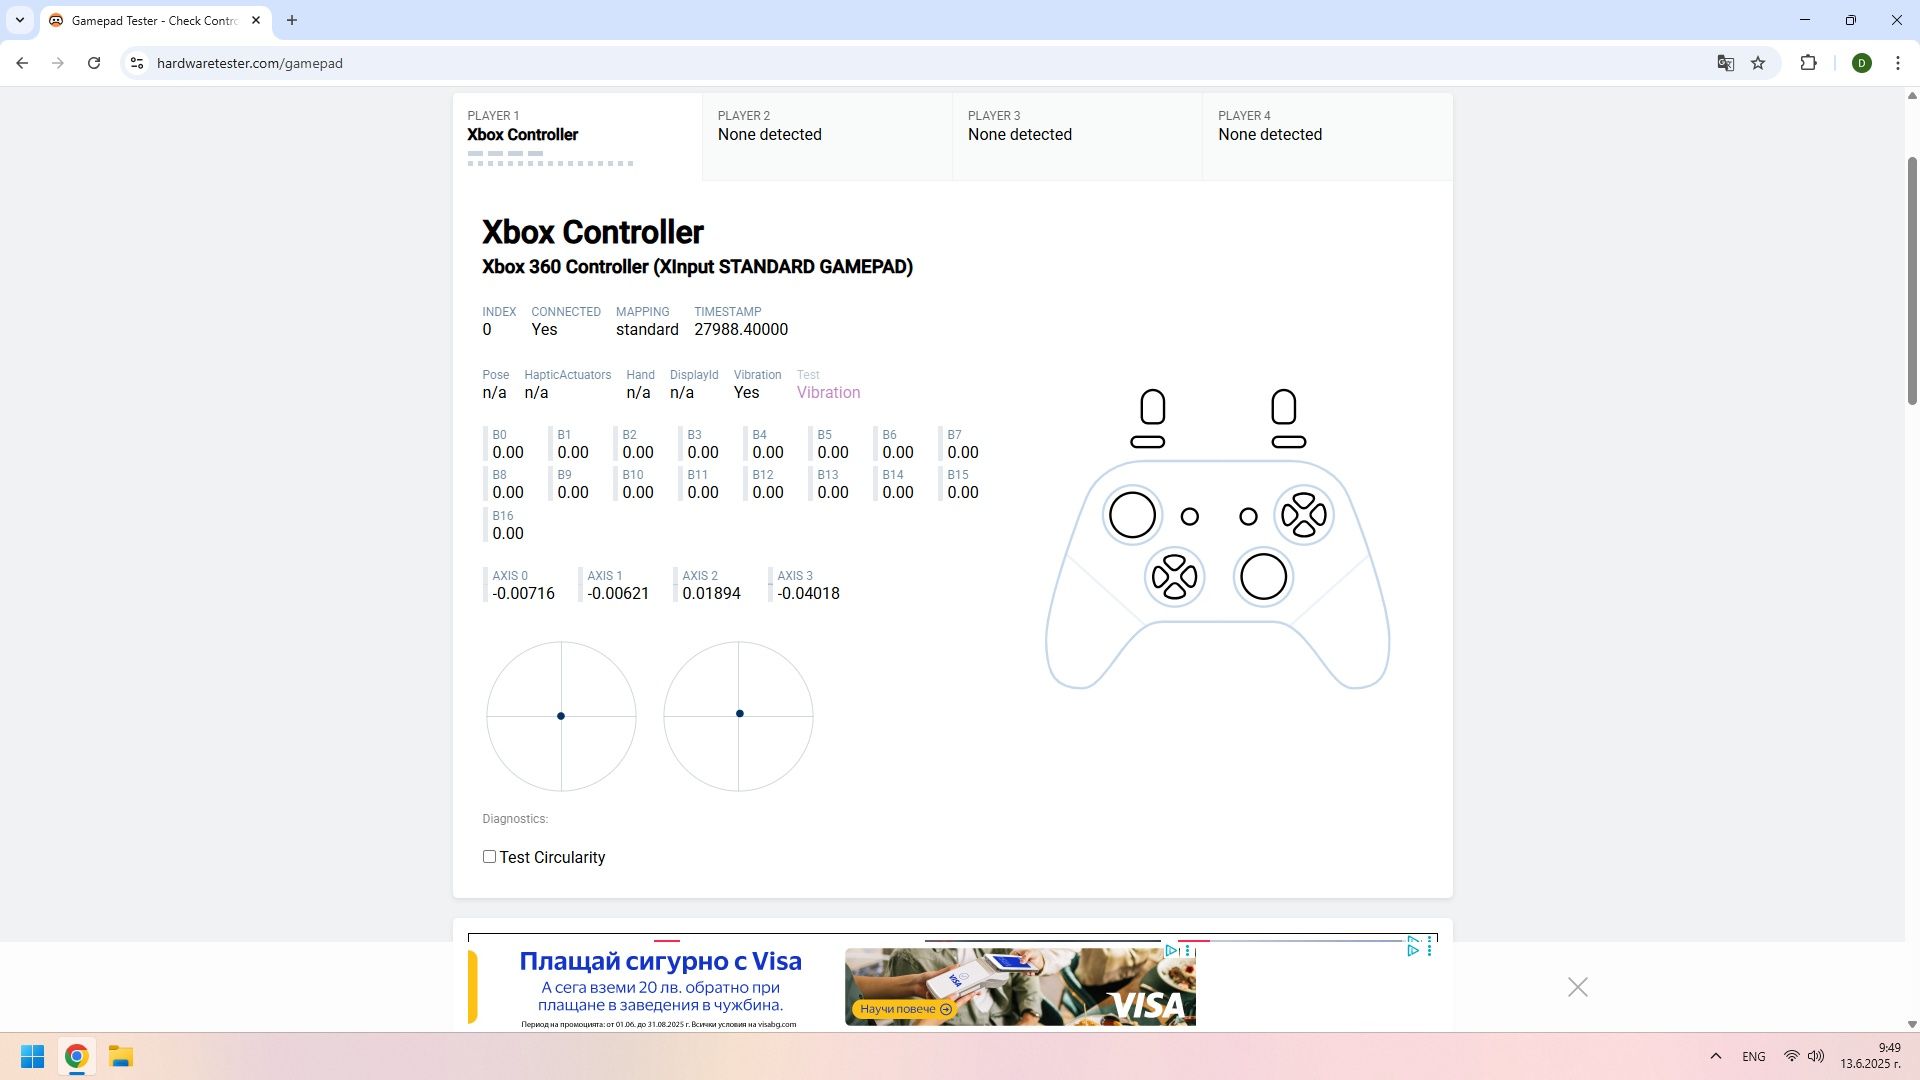The height and width of the screenshot is (1080, 1920).
Task: Select the Player 3 tab
Action: click(x=1077, y=137)
